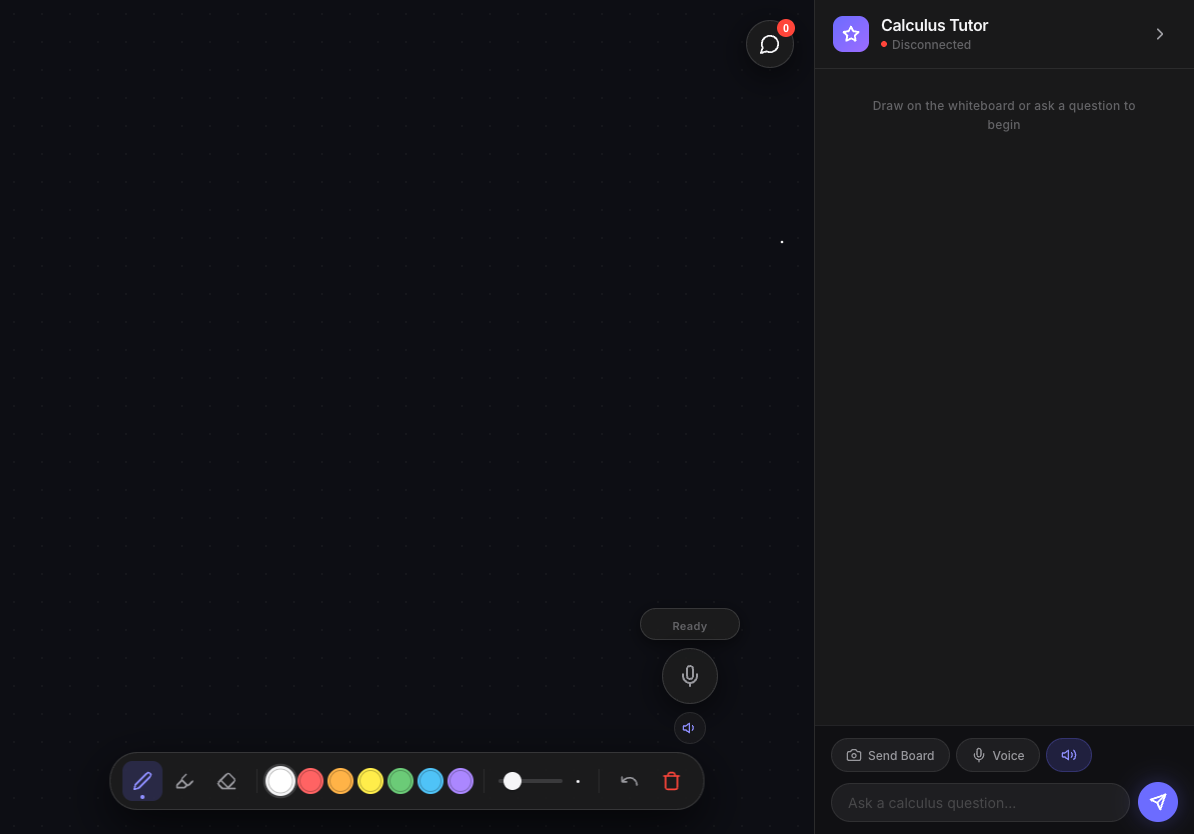This screenshot has width=1194, height=834.
Task: Send Board to the tutor
Action: click(x=890, y=755)
